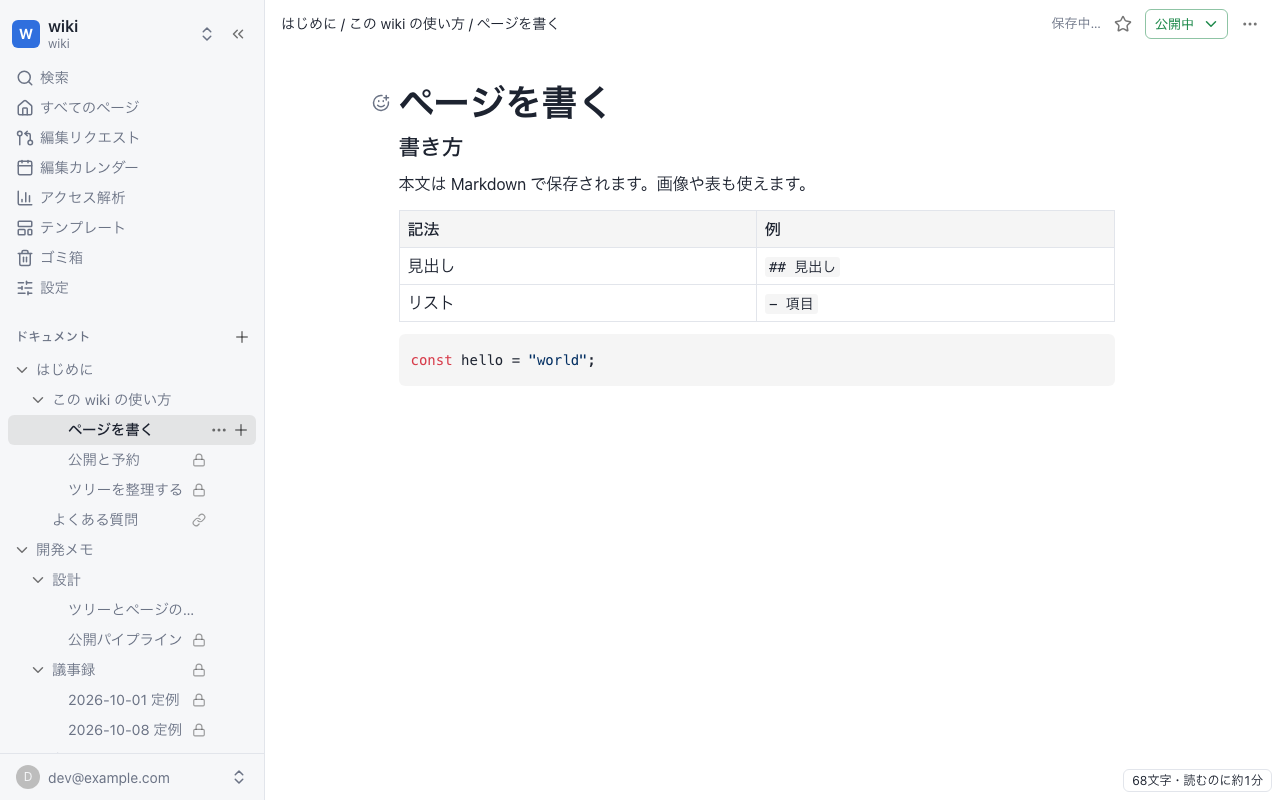Open the 公開中 status dropdown
Image resolution: width=1280 pixels, height=800 pixels.
(x=1186, y=24)
